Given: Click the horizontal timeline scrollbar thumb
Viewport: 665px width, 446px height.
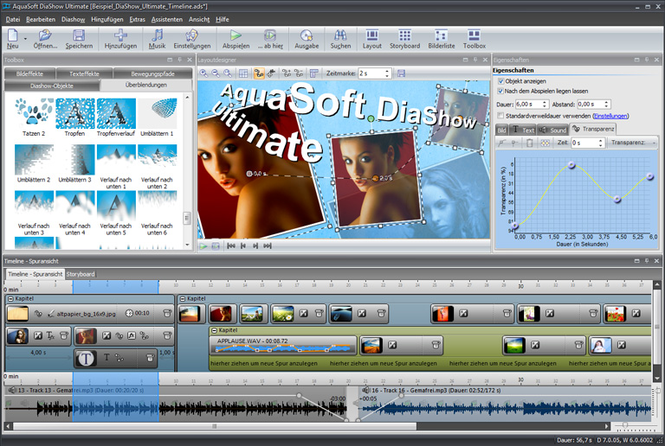Looking at the screenshot, I should (215, 426).
